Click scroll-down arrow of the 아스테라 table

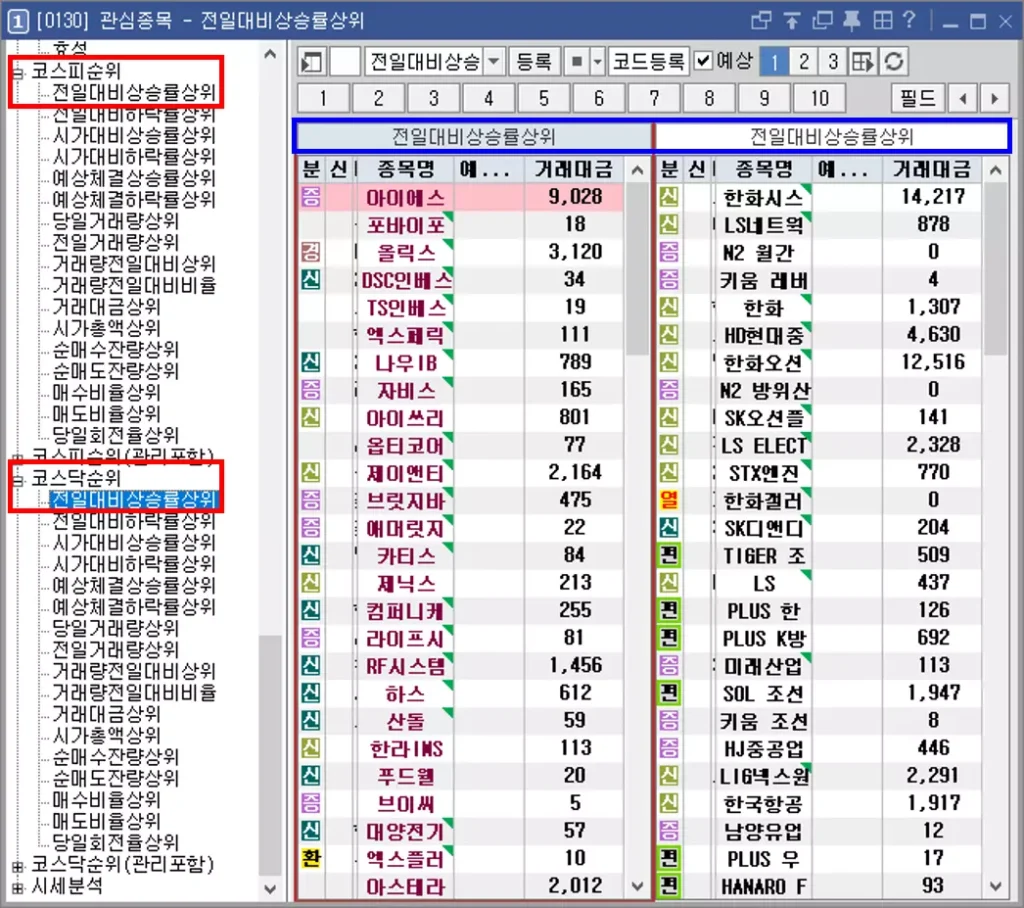coord(637,886)
